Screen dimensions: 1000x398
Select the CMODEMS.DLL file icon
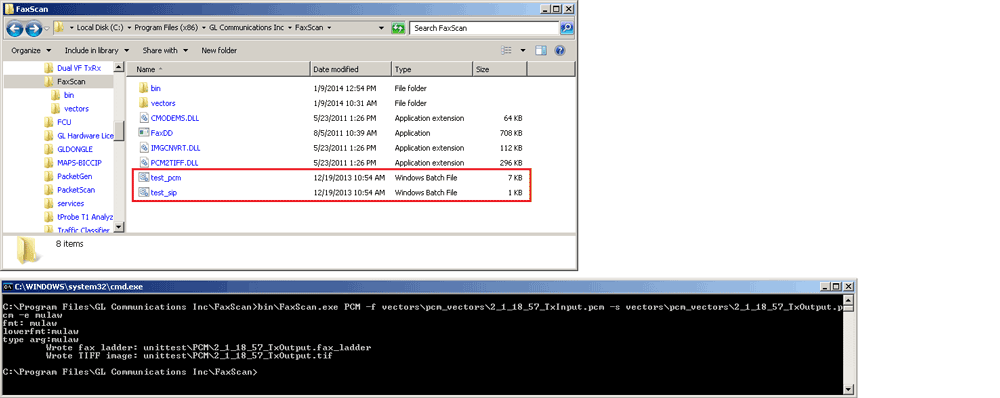[143, 118]
